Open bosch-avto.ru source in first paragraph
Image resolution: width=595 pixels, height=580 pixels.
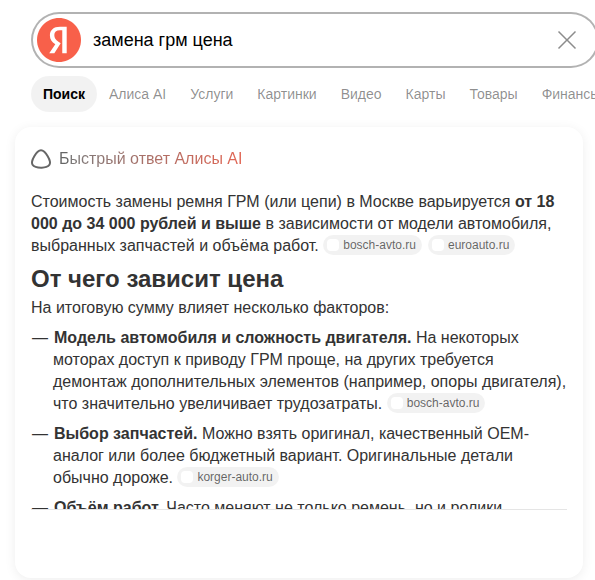pyautogui.click(x=372, y=245)
